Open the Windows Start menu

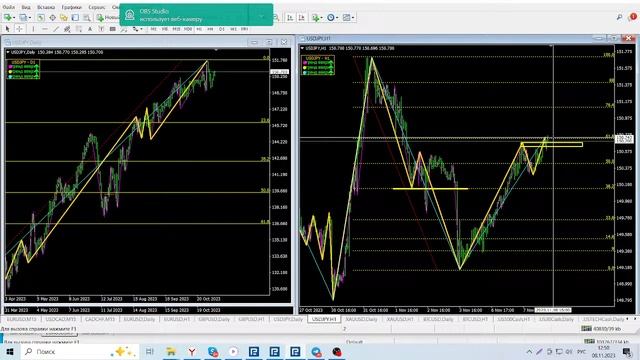[10, 351]
